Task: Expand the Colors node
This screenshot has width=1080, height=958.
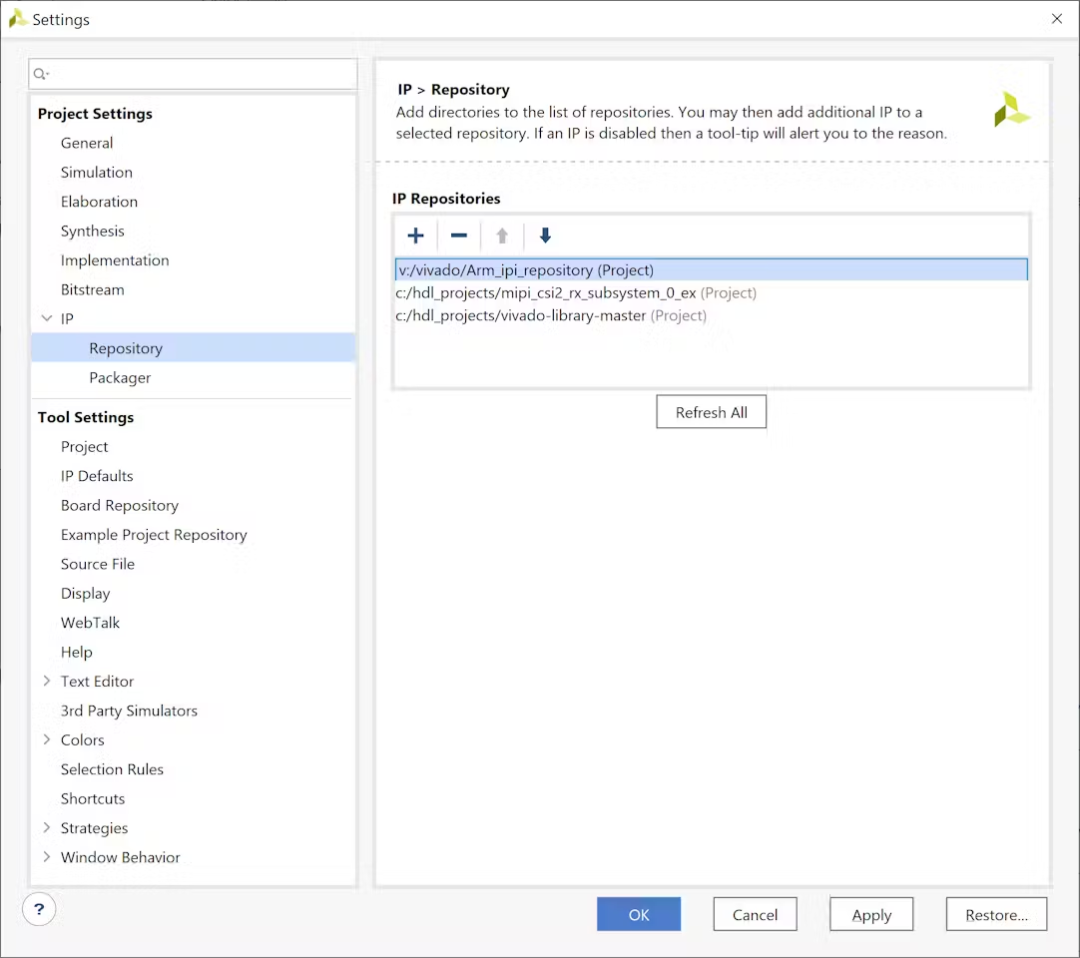Action: coord(47,740)
